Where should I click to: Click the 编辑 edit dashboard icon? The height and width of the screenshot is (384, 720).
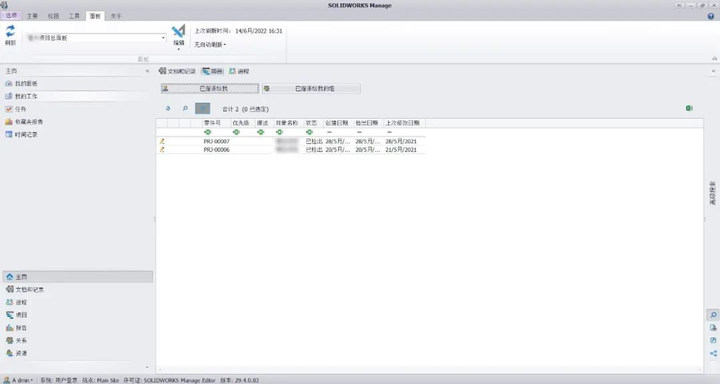(179, 36)
